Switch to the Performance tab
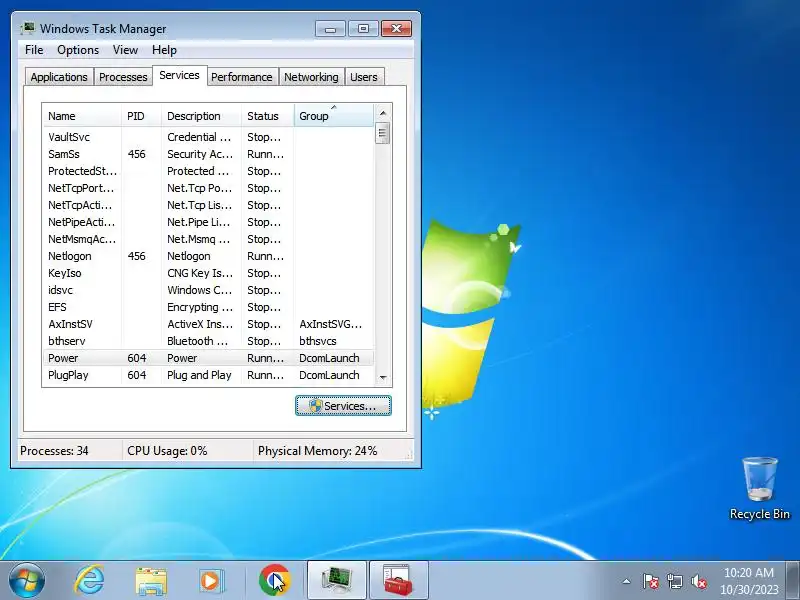Screen dimensions: 800x600 click(242, 77)
